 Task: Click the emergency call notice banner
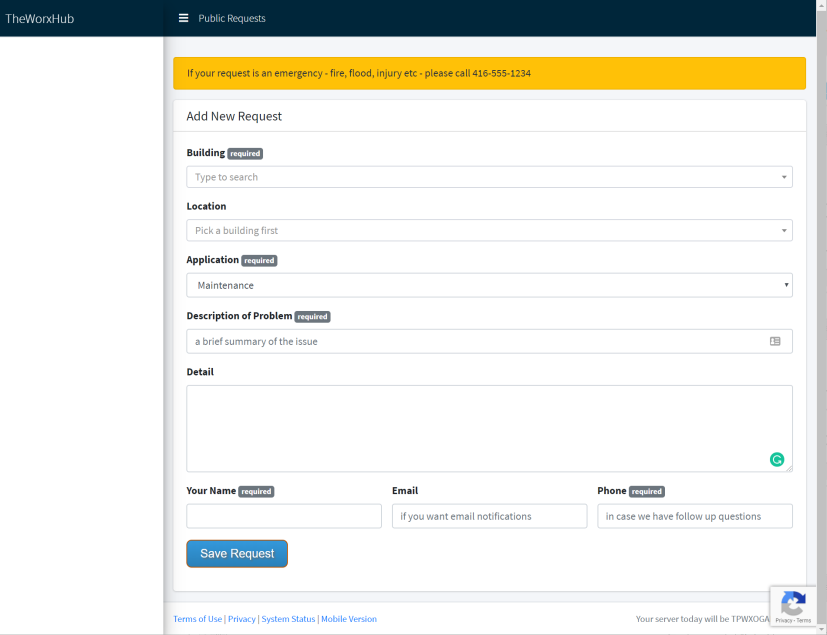click(489, 73)
